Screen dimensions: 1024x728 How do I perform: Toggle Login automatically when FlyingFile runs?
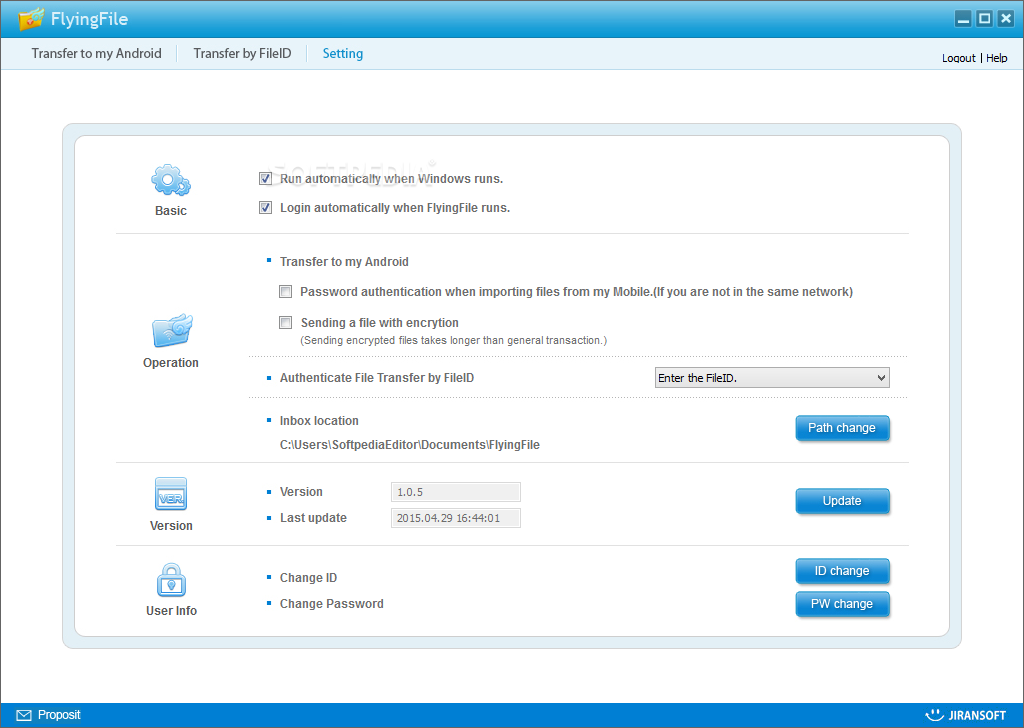click(x=265, y=208)
